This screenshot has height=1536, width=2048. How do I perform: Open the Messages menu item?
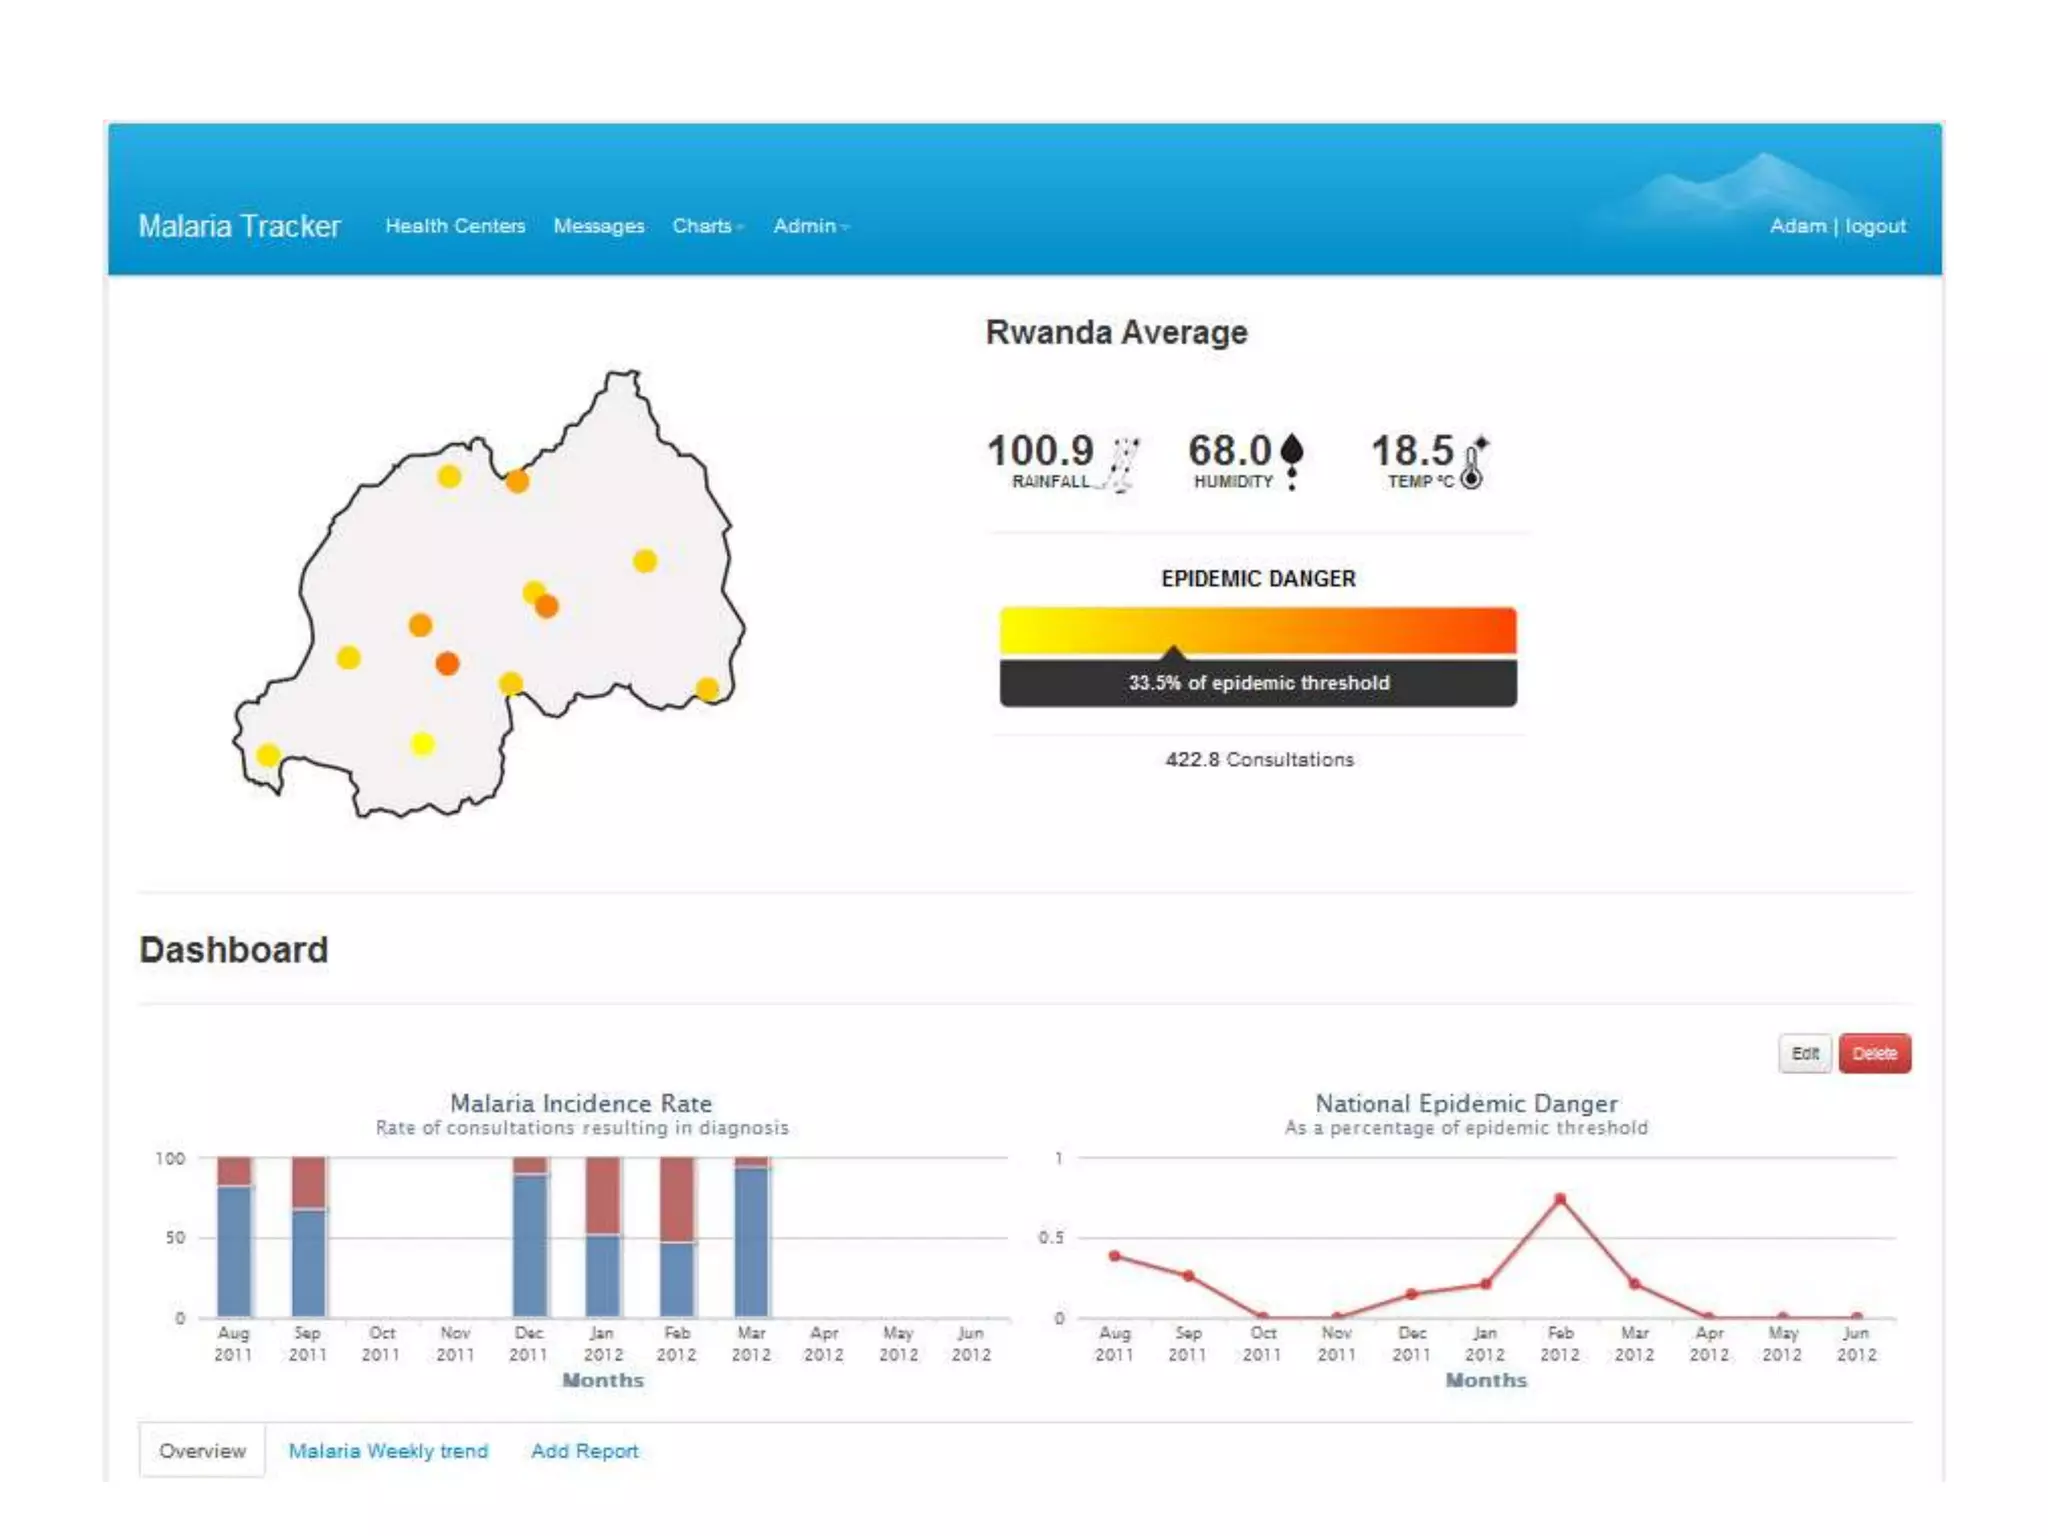[x=598, y=226]
